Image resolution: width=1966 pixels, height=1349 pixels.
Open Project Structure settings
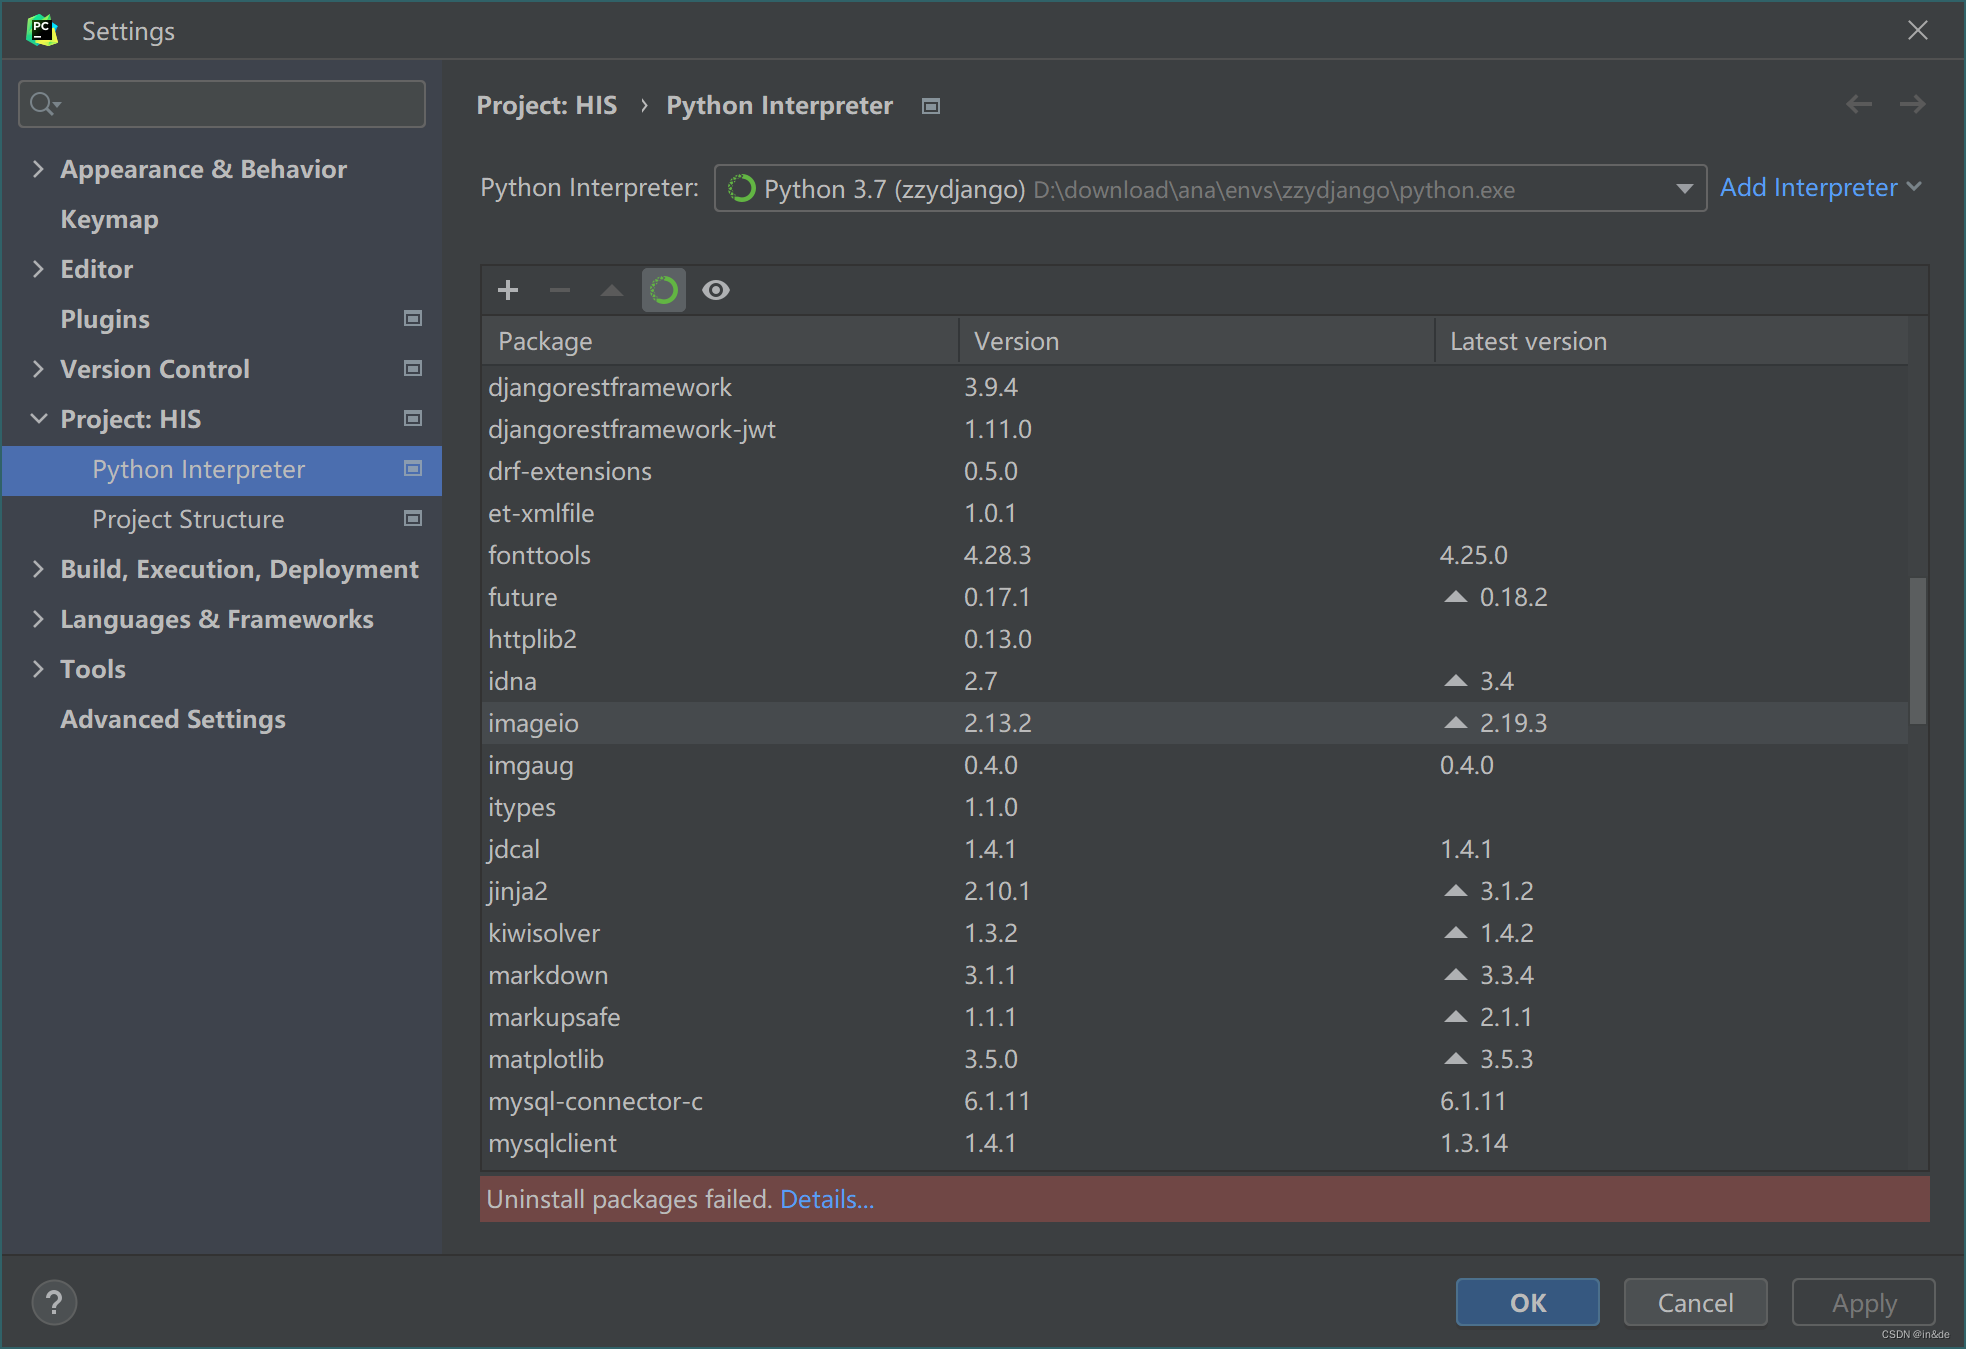188,519
